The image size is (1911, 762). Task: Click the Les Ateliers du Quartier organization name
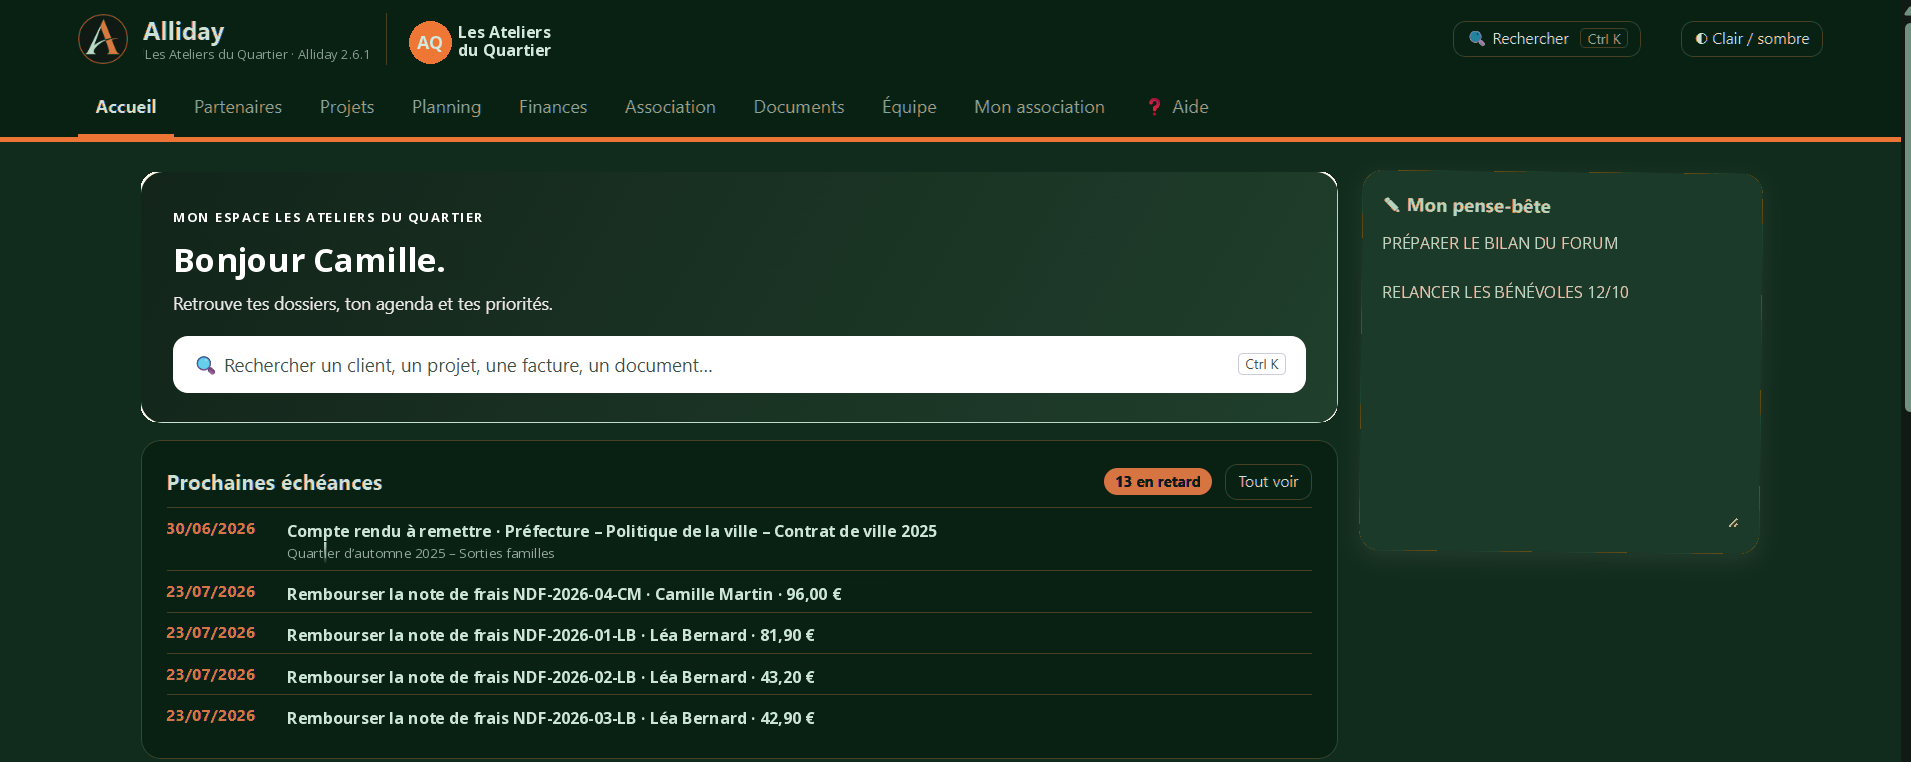[x=504, y=42]
